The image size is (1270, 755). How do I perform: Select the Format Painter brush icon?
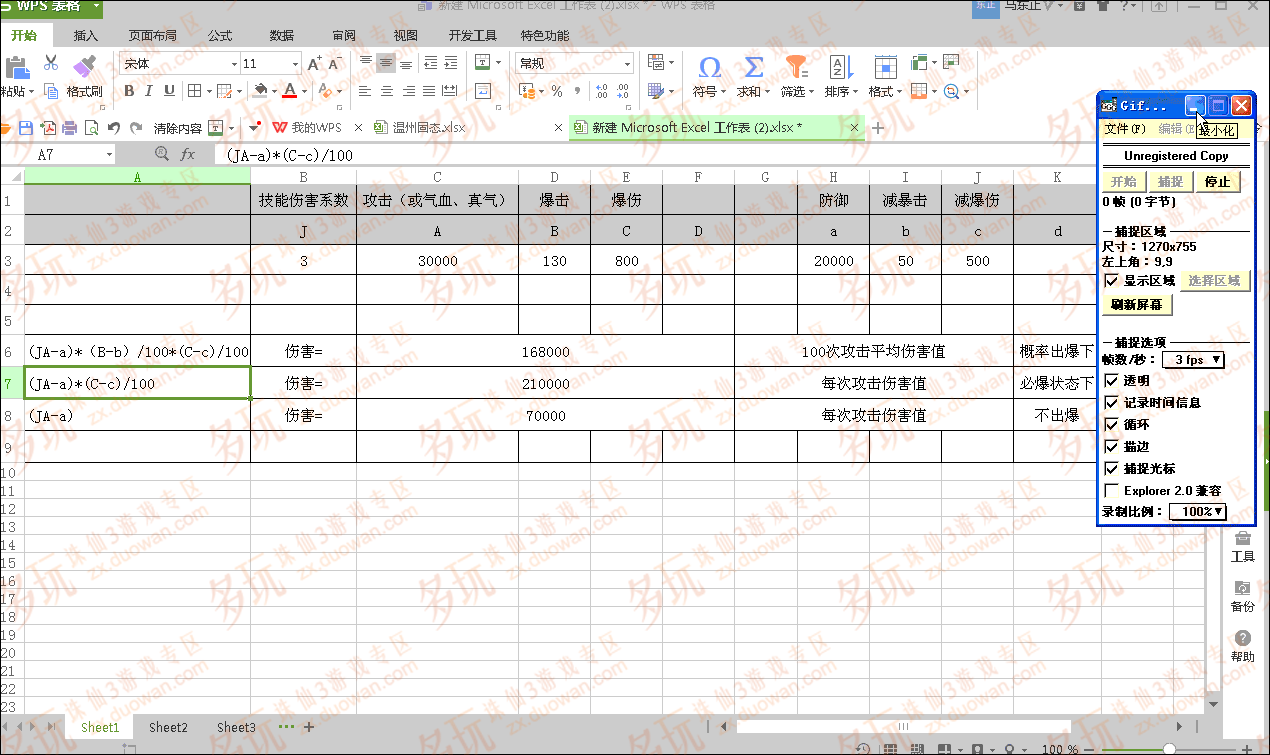(x=84, y=65)
